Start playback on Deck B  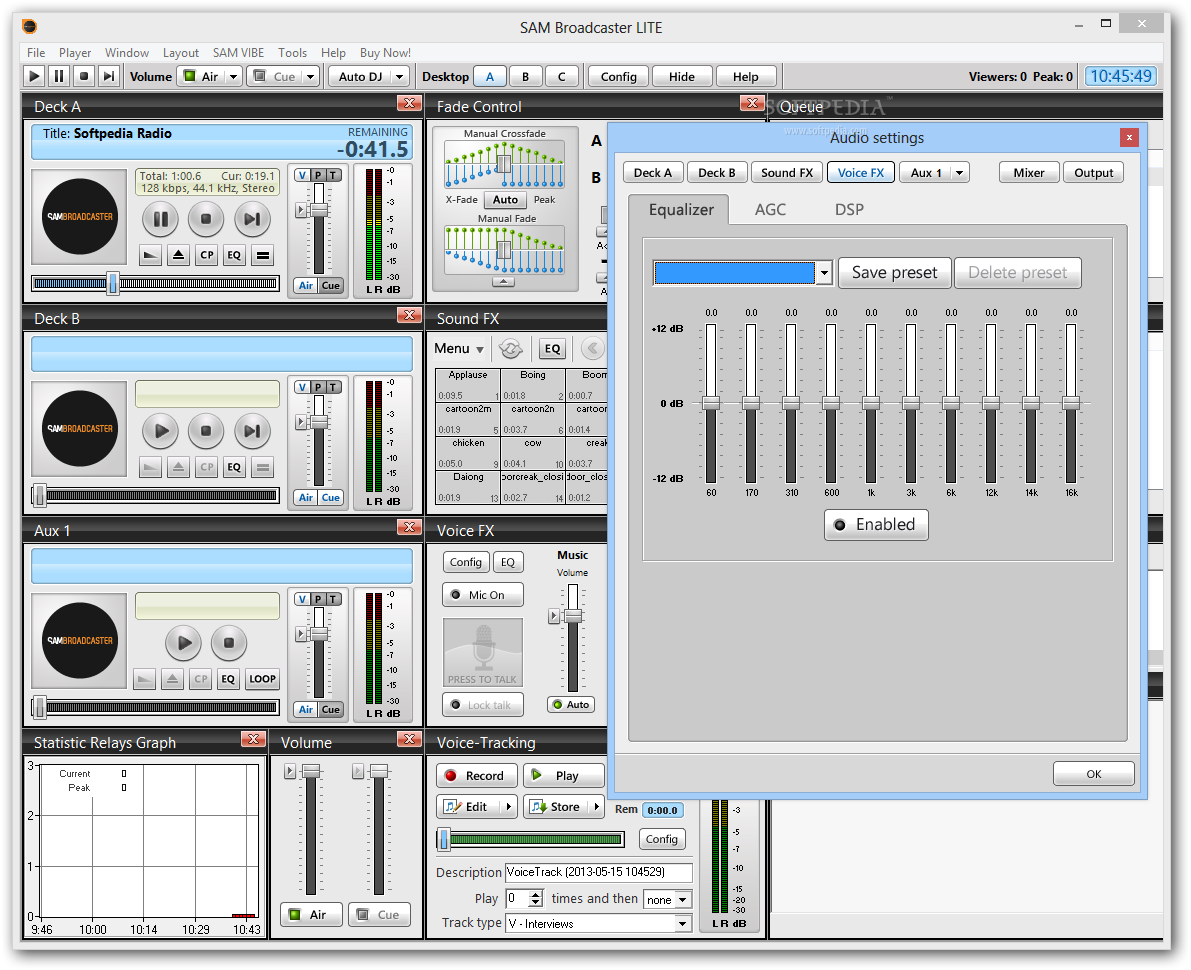(x=160, y=431)
